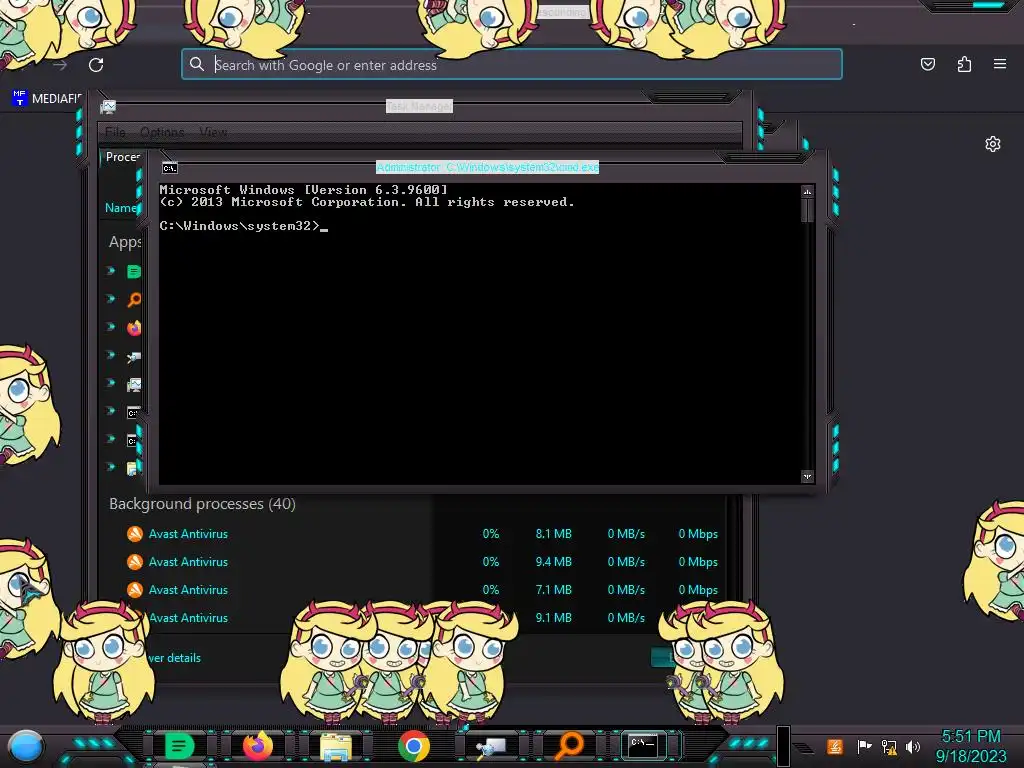Select Task Manager icon in Apps list
This screenshot has width=1024, height=768.
[x=134, y=384]
